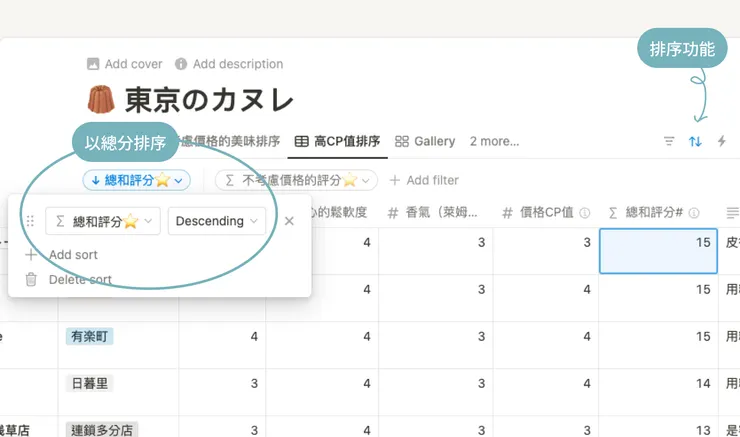740x437 pixels.
Task: Select the highlighted cell with value 15
Action: pos(658,251)
